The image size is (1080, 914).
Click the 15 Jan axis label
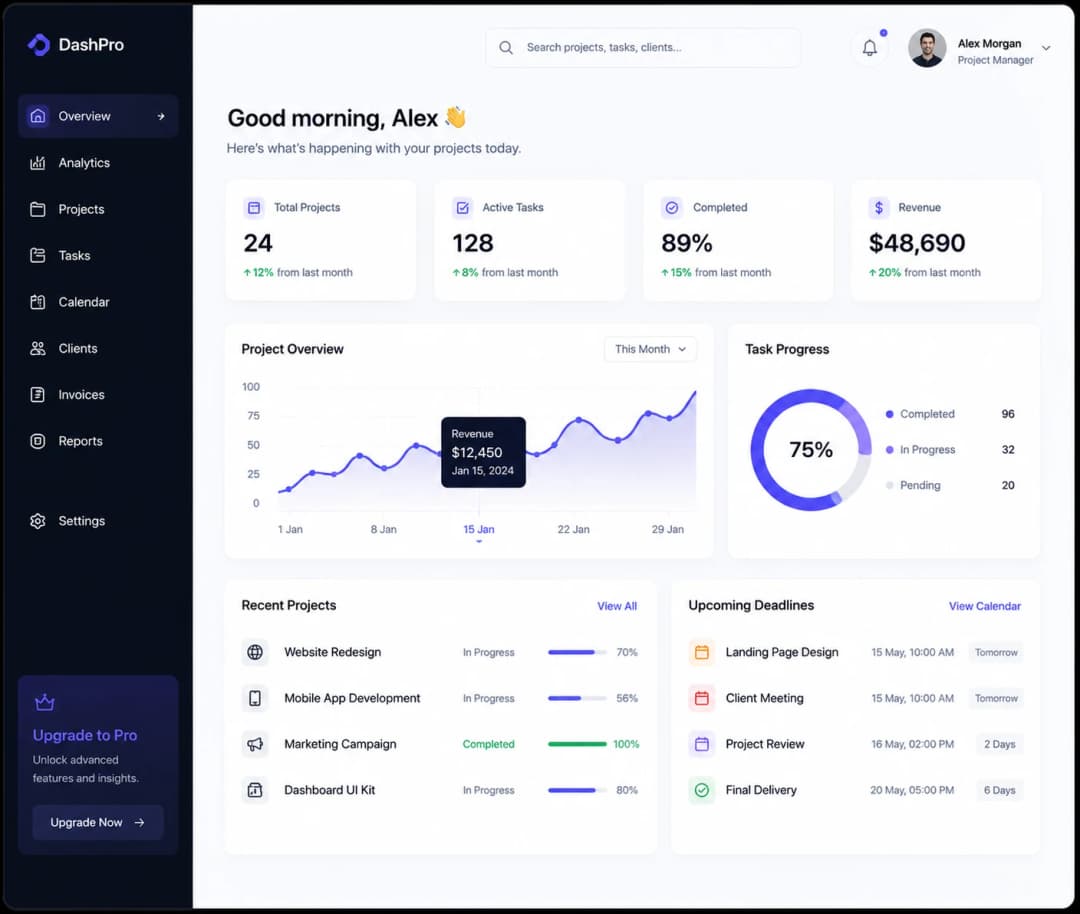point(479,530)
